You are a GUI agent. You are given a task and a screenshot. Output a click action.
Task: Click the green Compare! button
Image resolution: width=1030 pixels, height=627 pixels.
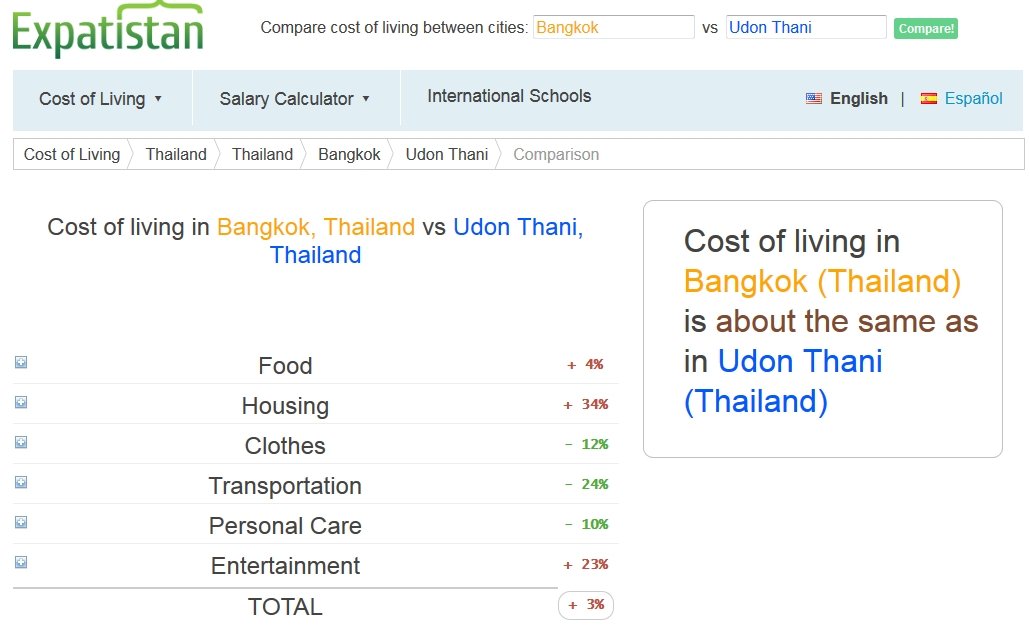click(926, 28)
